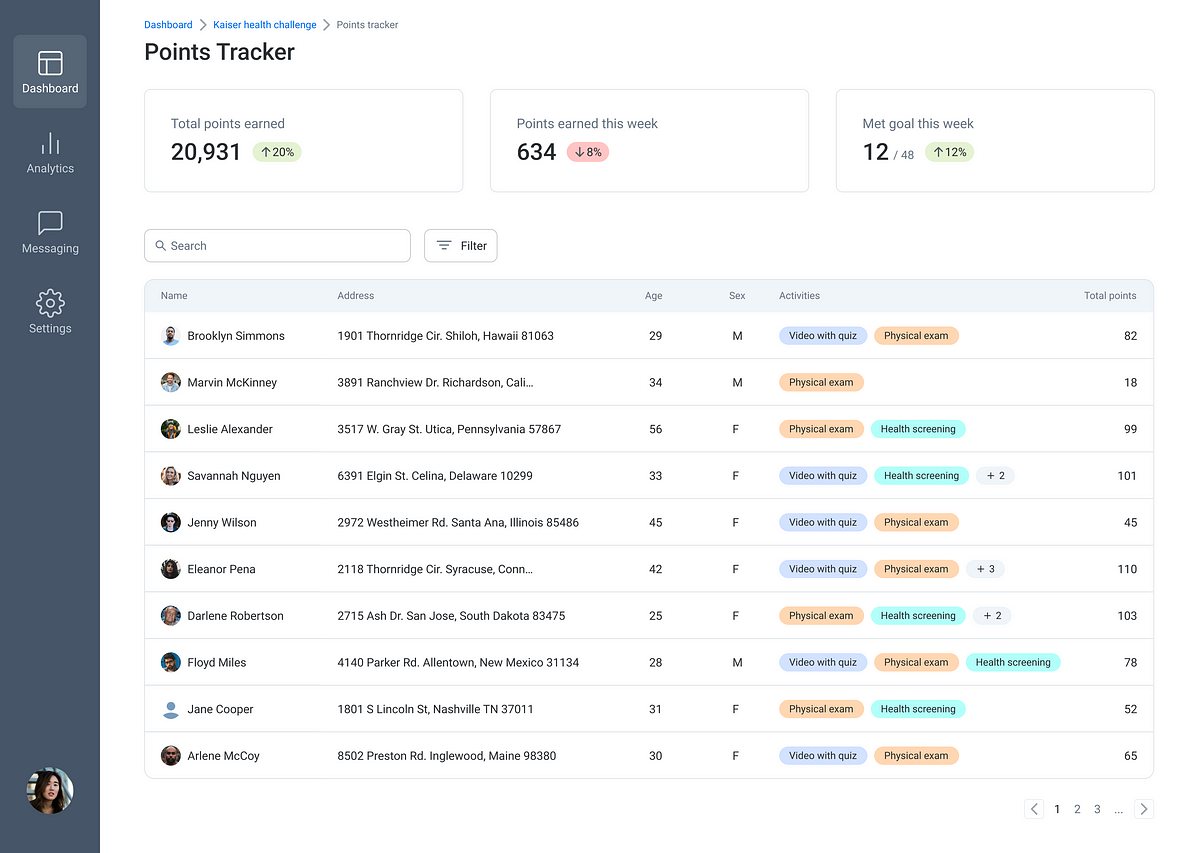Click Brooklyn Simmons' avatar picture
1200x853 pixels.
tap(171, 336)
